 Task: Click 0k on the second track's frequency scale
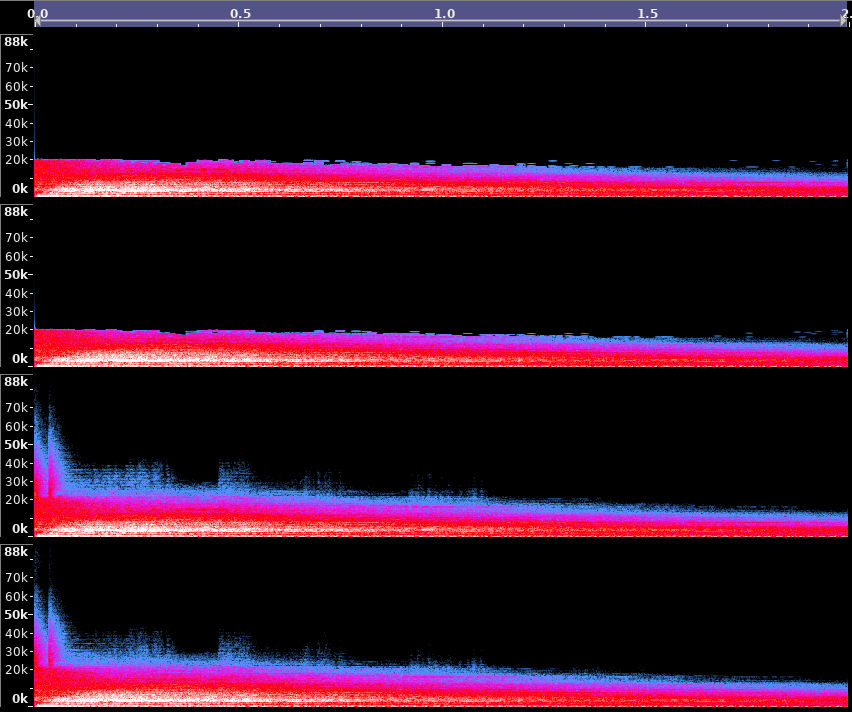pos(20,359)
